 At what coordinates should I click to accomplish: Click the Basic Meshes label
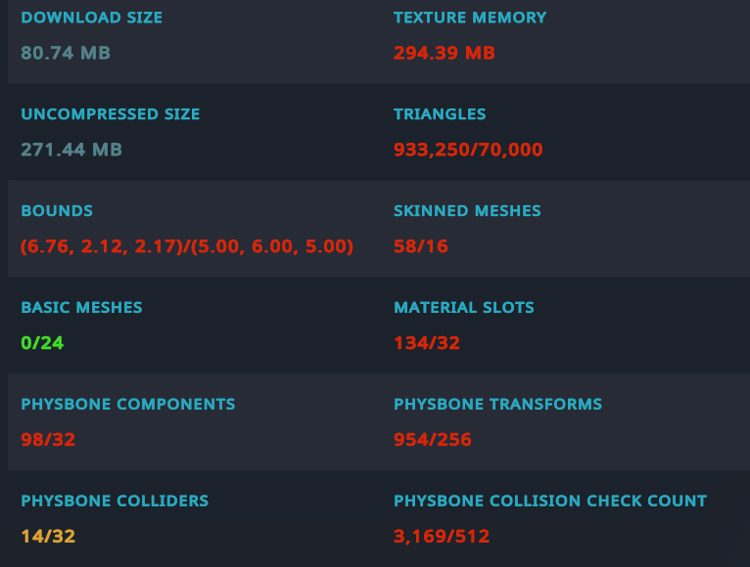tap(81, 308)
